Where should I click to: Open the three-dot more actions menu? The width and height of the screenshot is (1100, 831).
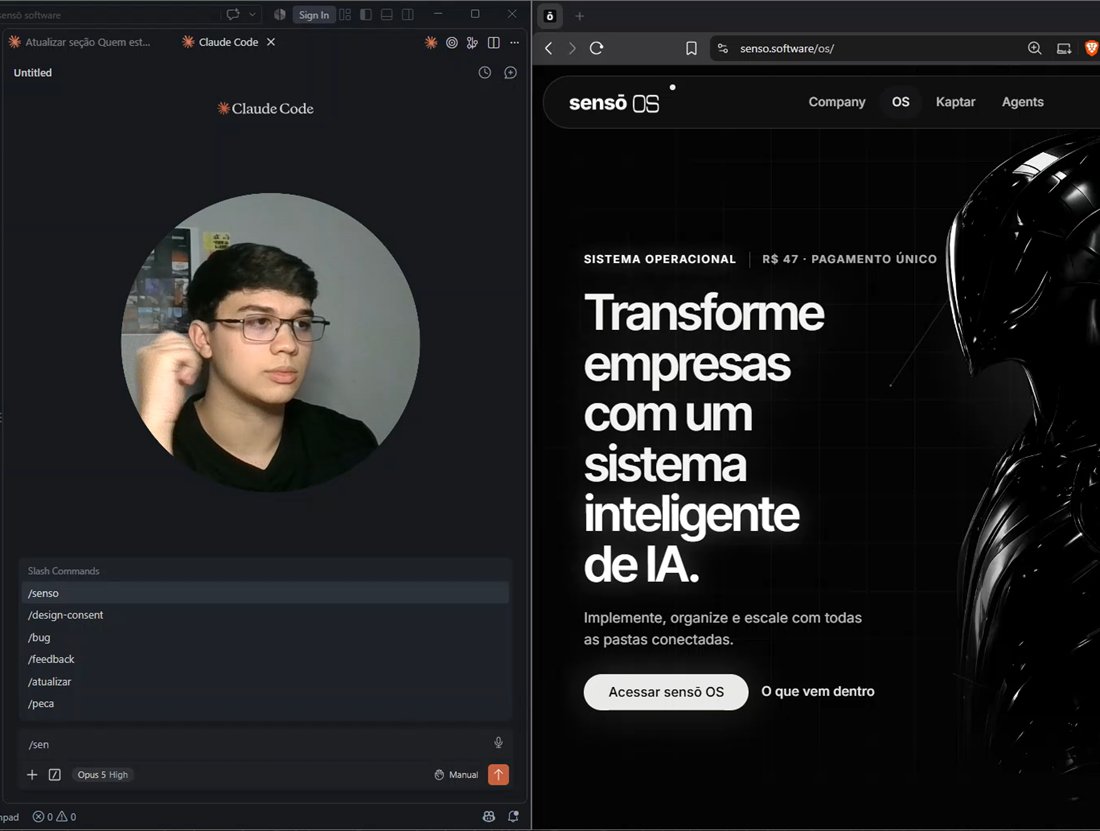[515, 43]
